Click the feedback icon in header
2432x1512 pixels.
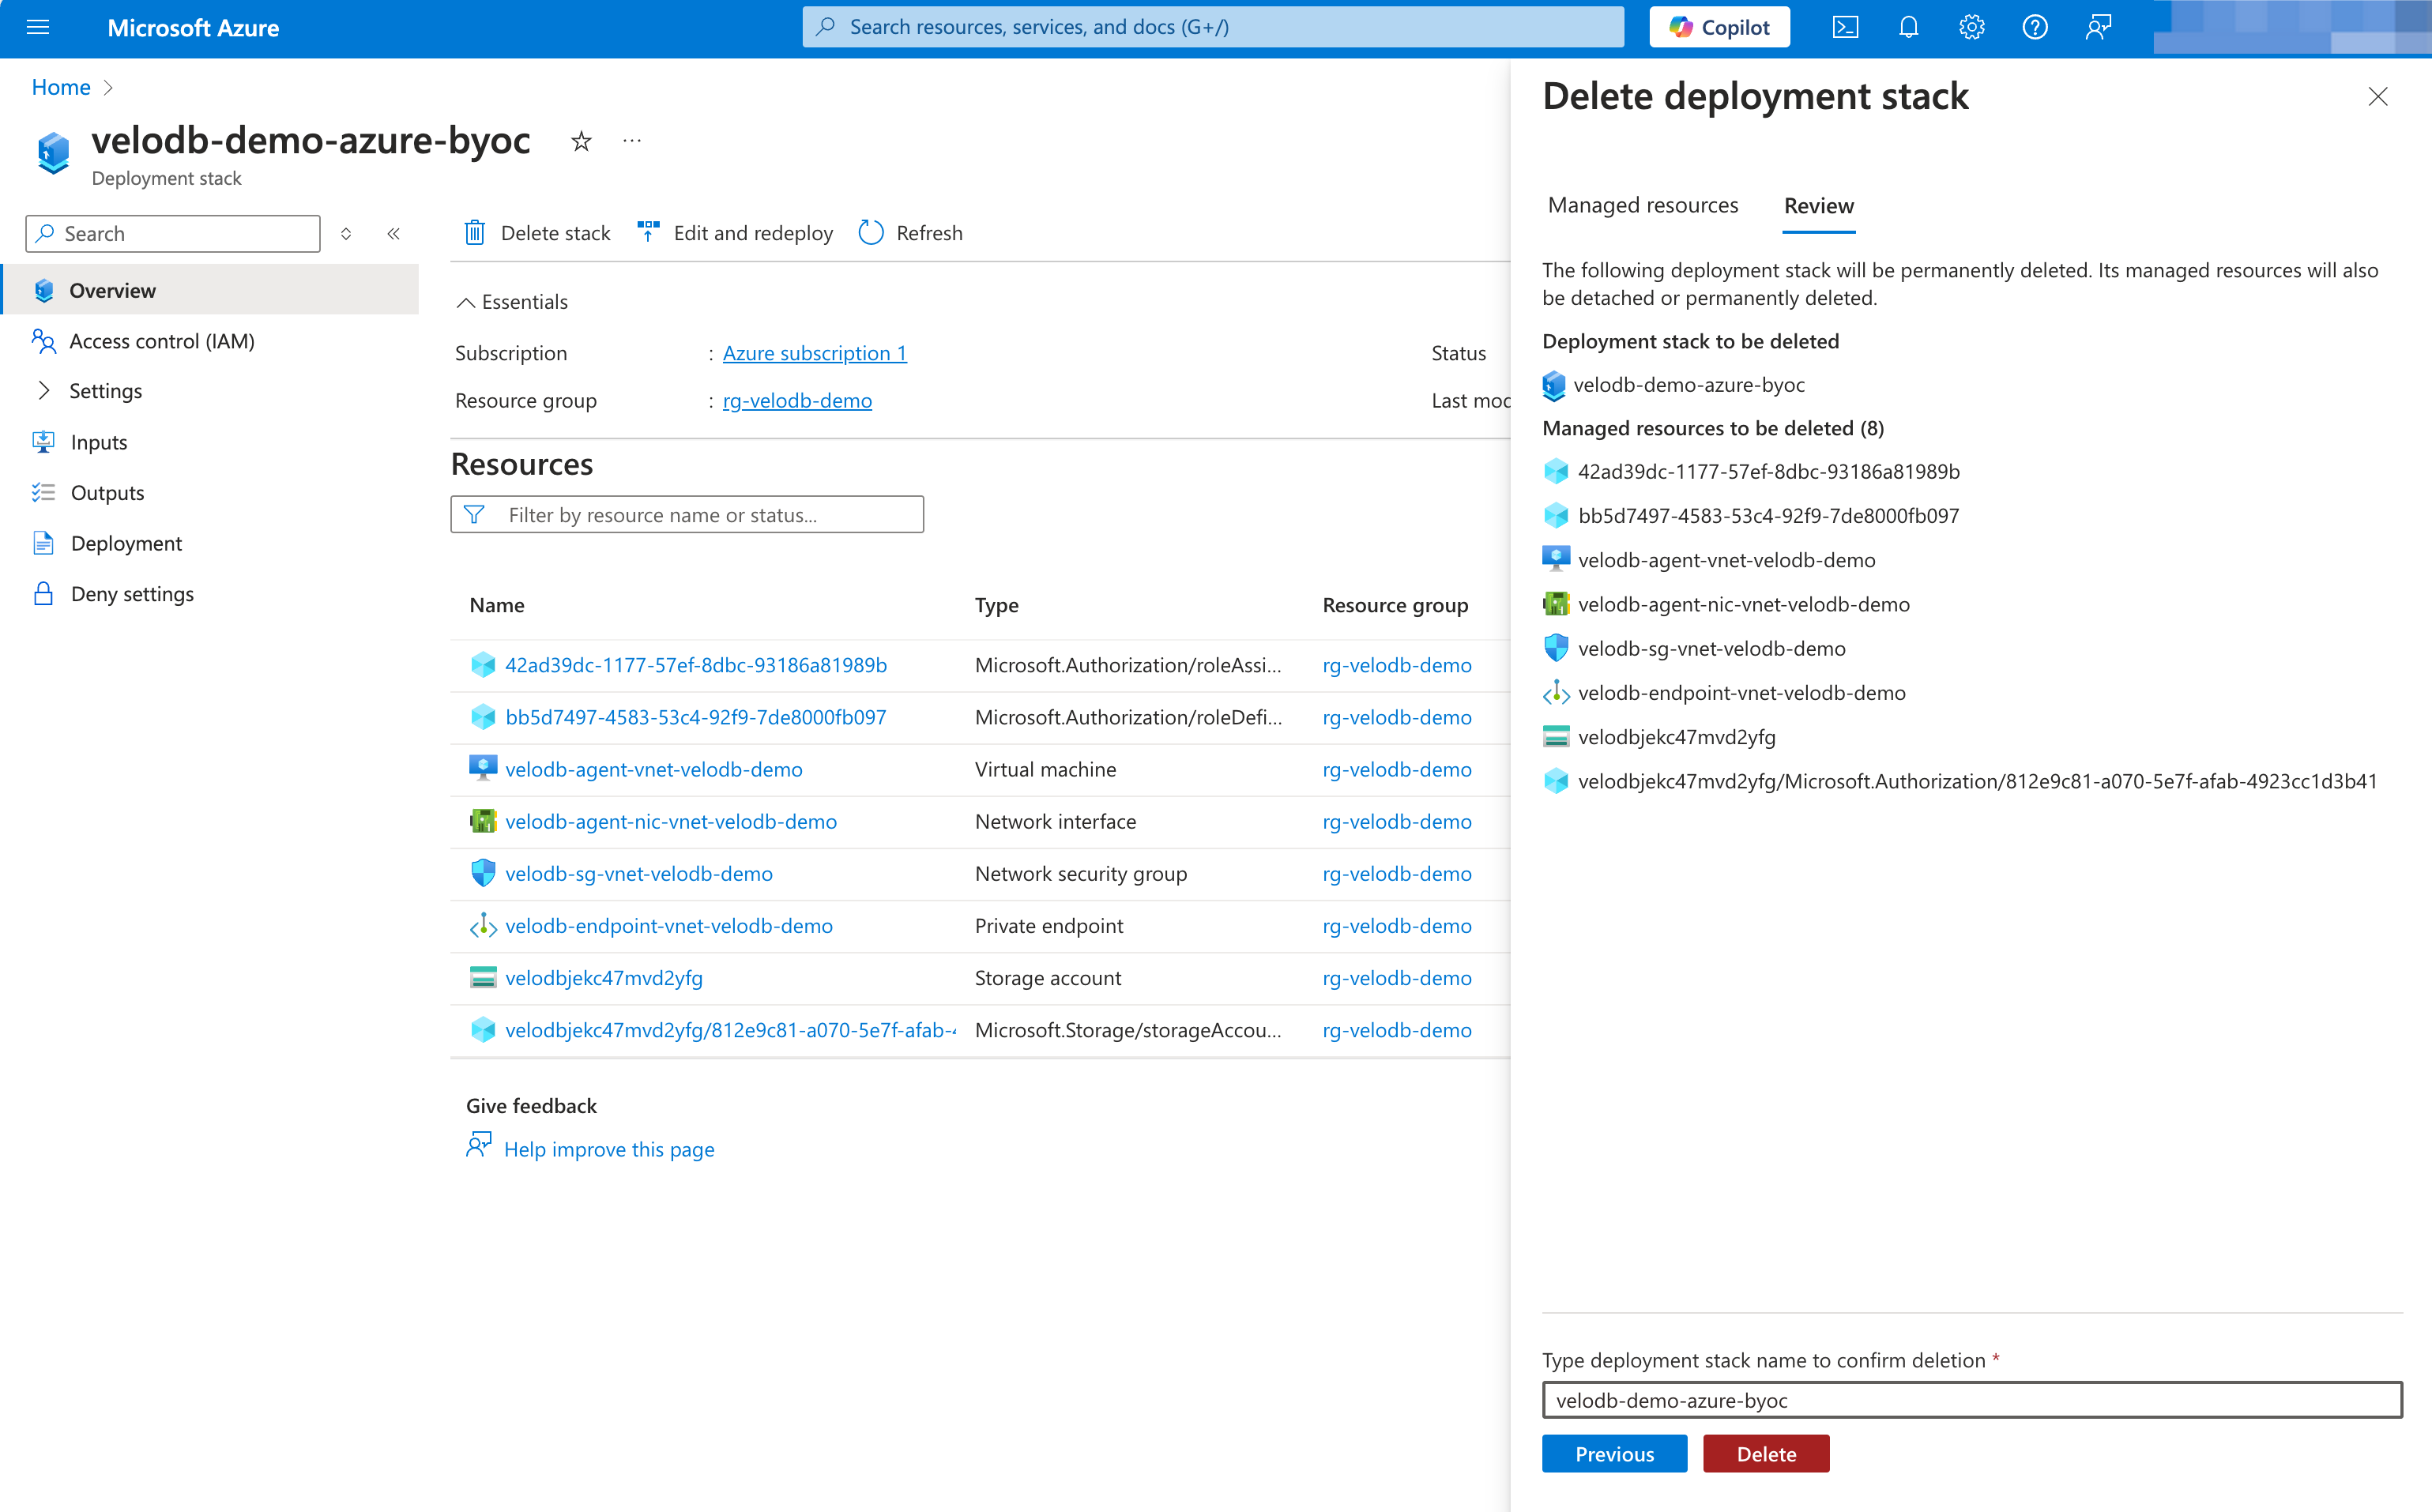click(2098, 27)
